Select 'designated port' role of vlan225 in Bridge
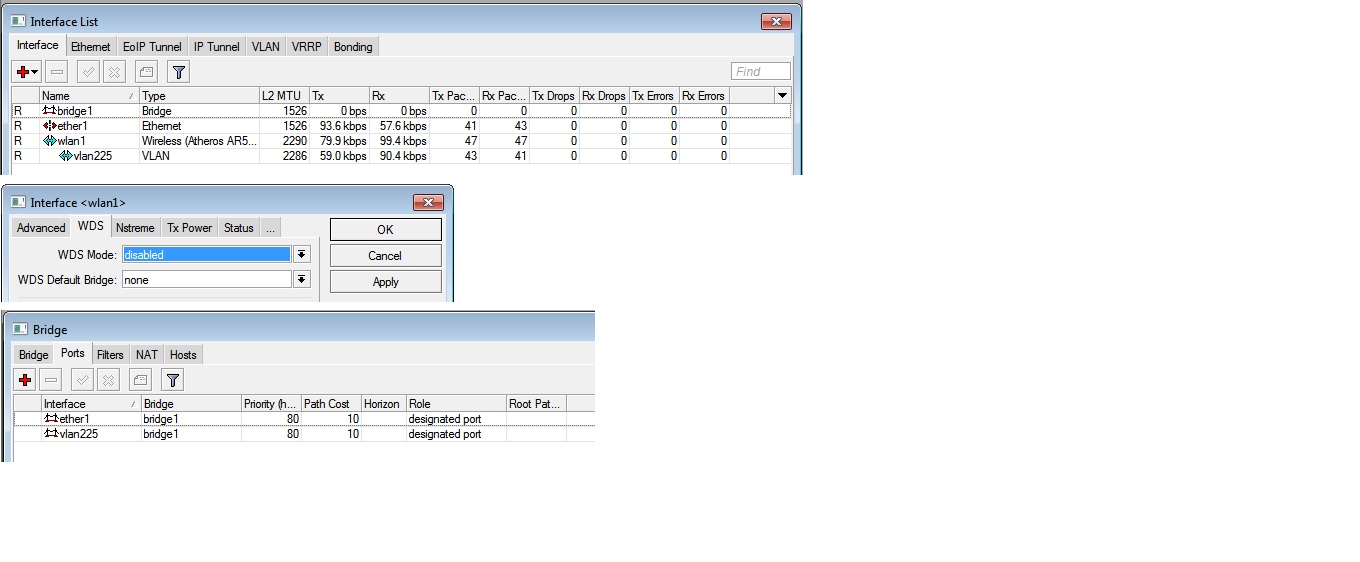Screen dimensions: 1360x562 click(445, 434)
